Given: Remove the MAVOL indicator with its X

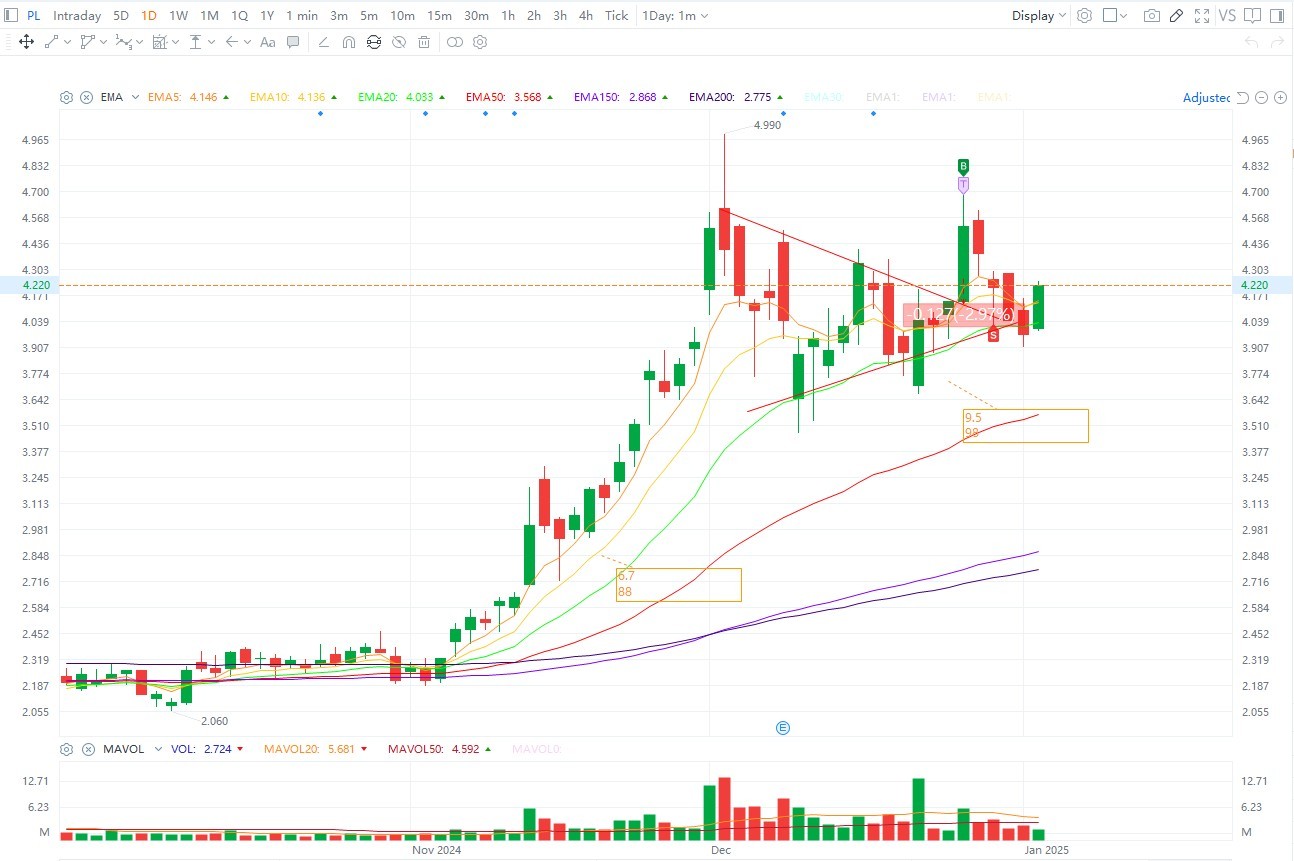Looking at the screenshot, I should coord(86,748).
